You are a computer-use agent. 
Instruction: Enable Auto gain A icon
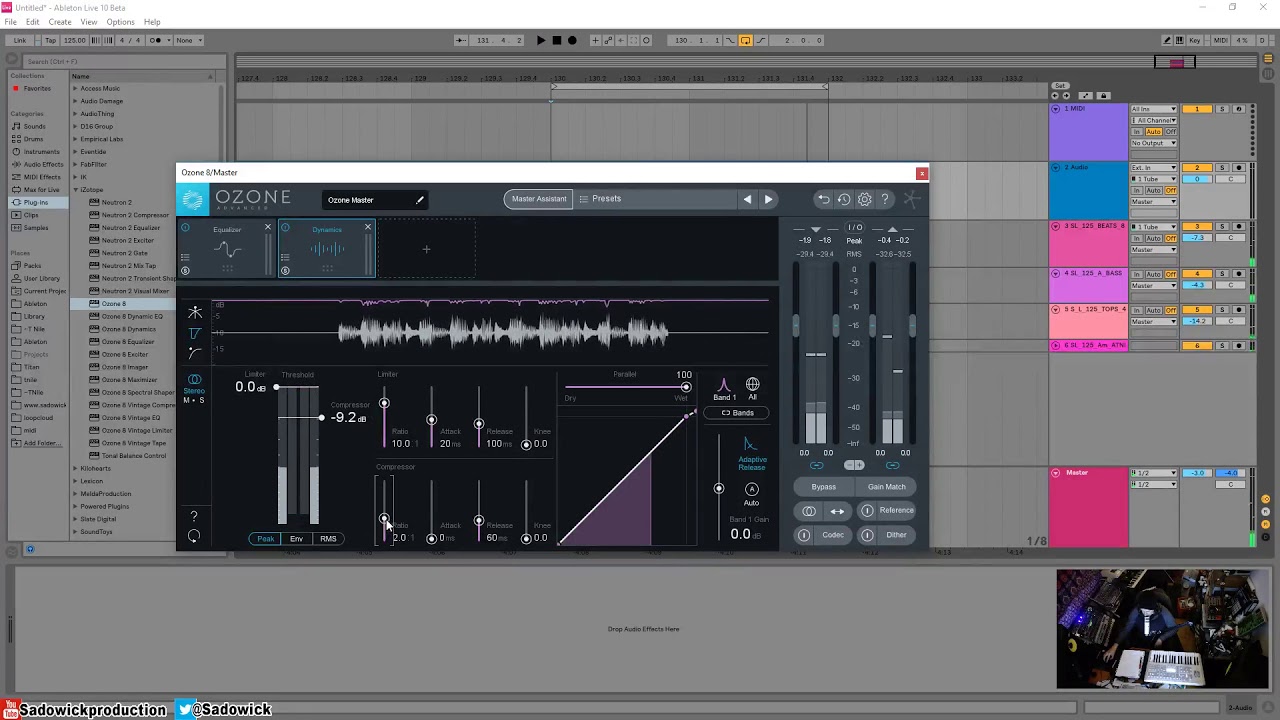click(x=751, y=489)
